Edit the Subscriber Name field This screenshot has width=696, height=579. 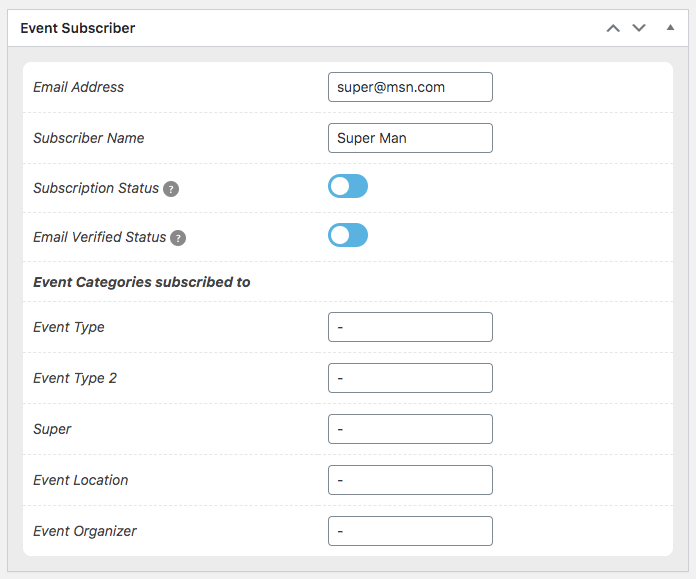point(410,138)
